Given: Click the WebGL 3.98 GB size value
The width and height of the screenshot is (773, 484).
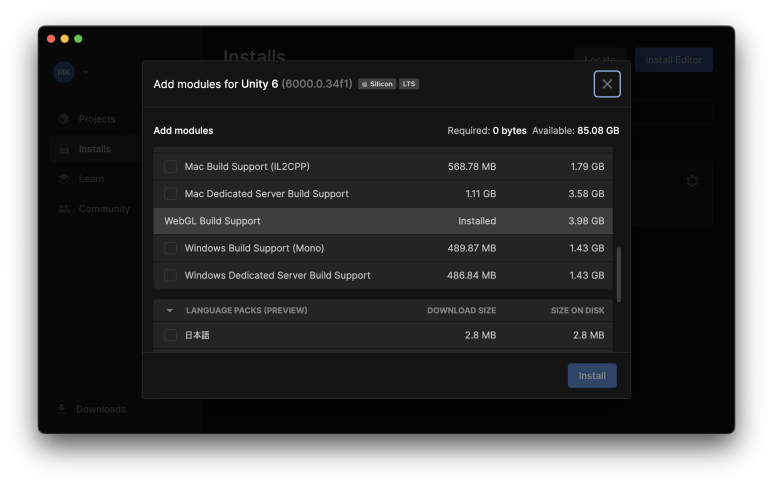Looking at the screenshot, I should (586, 221).
